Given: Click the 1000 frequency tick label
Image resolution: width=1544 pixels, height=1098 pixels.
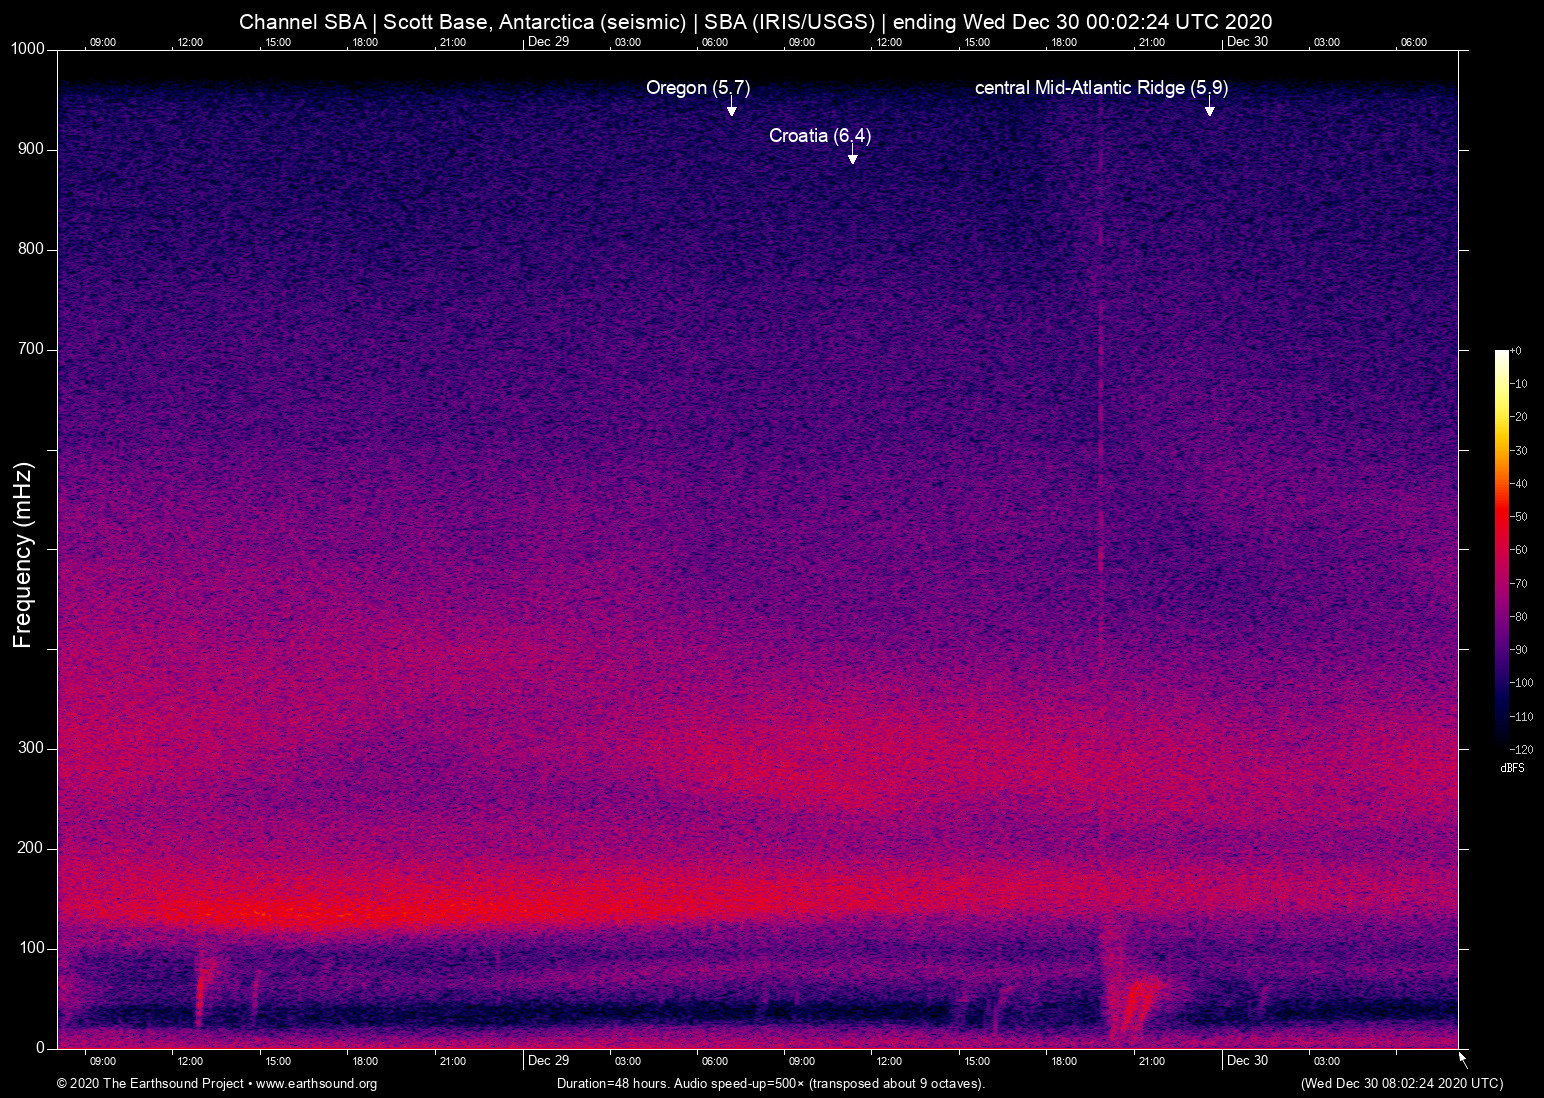Looking at the screenshot, I should coord(28,49).
